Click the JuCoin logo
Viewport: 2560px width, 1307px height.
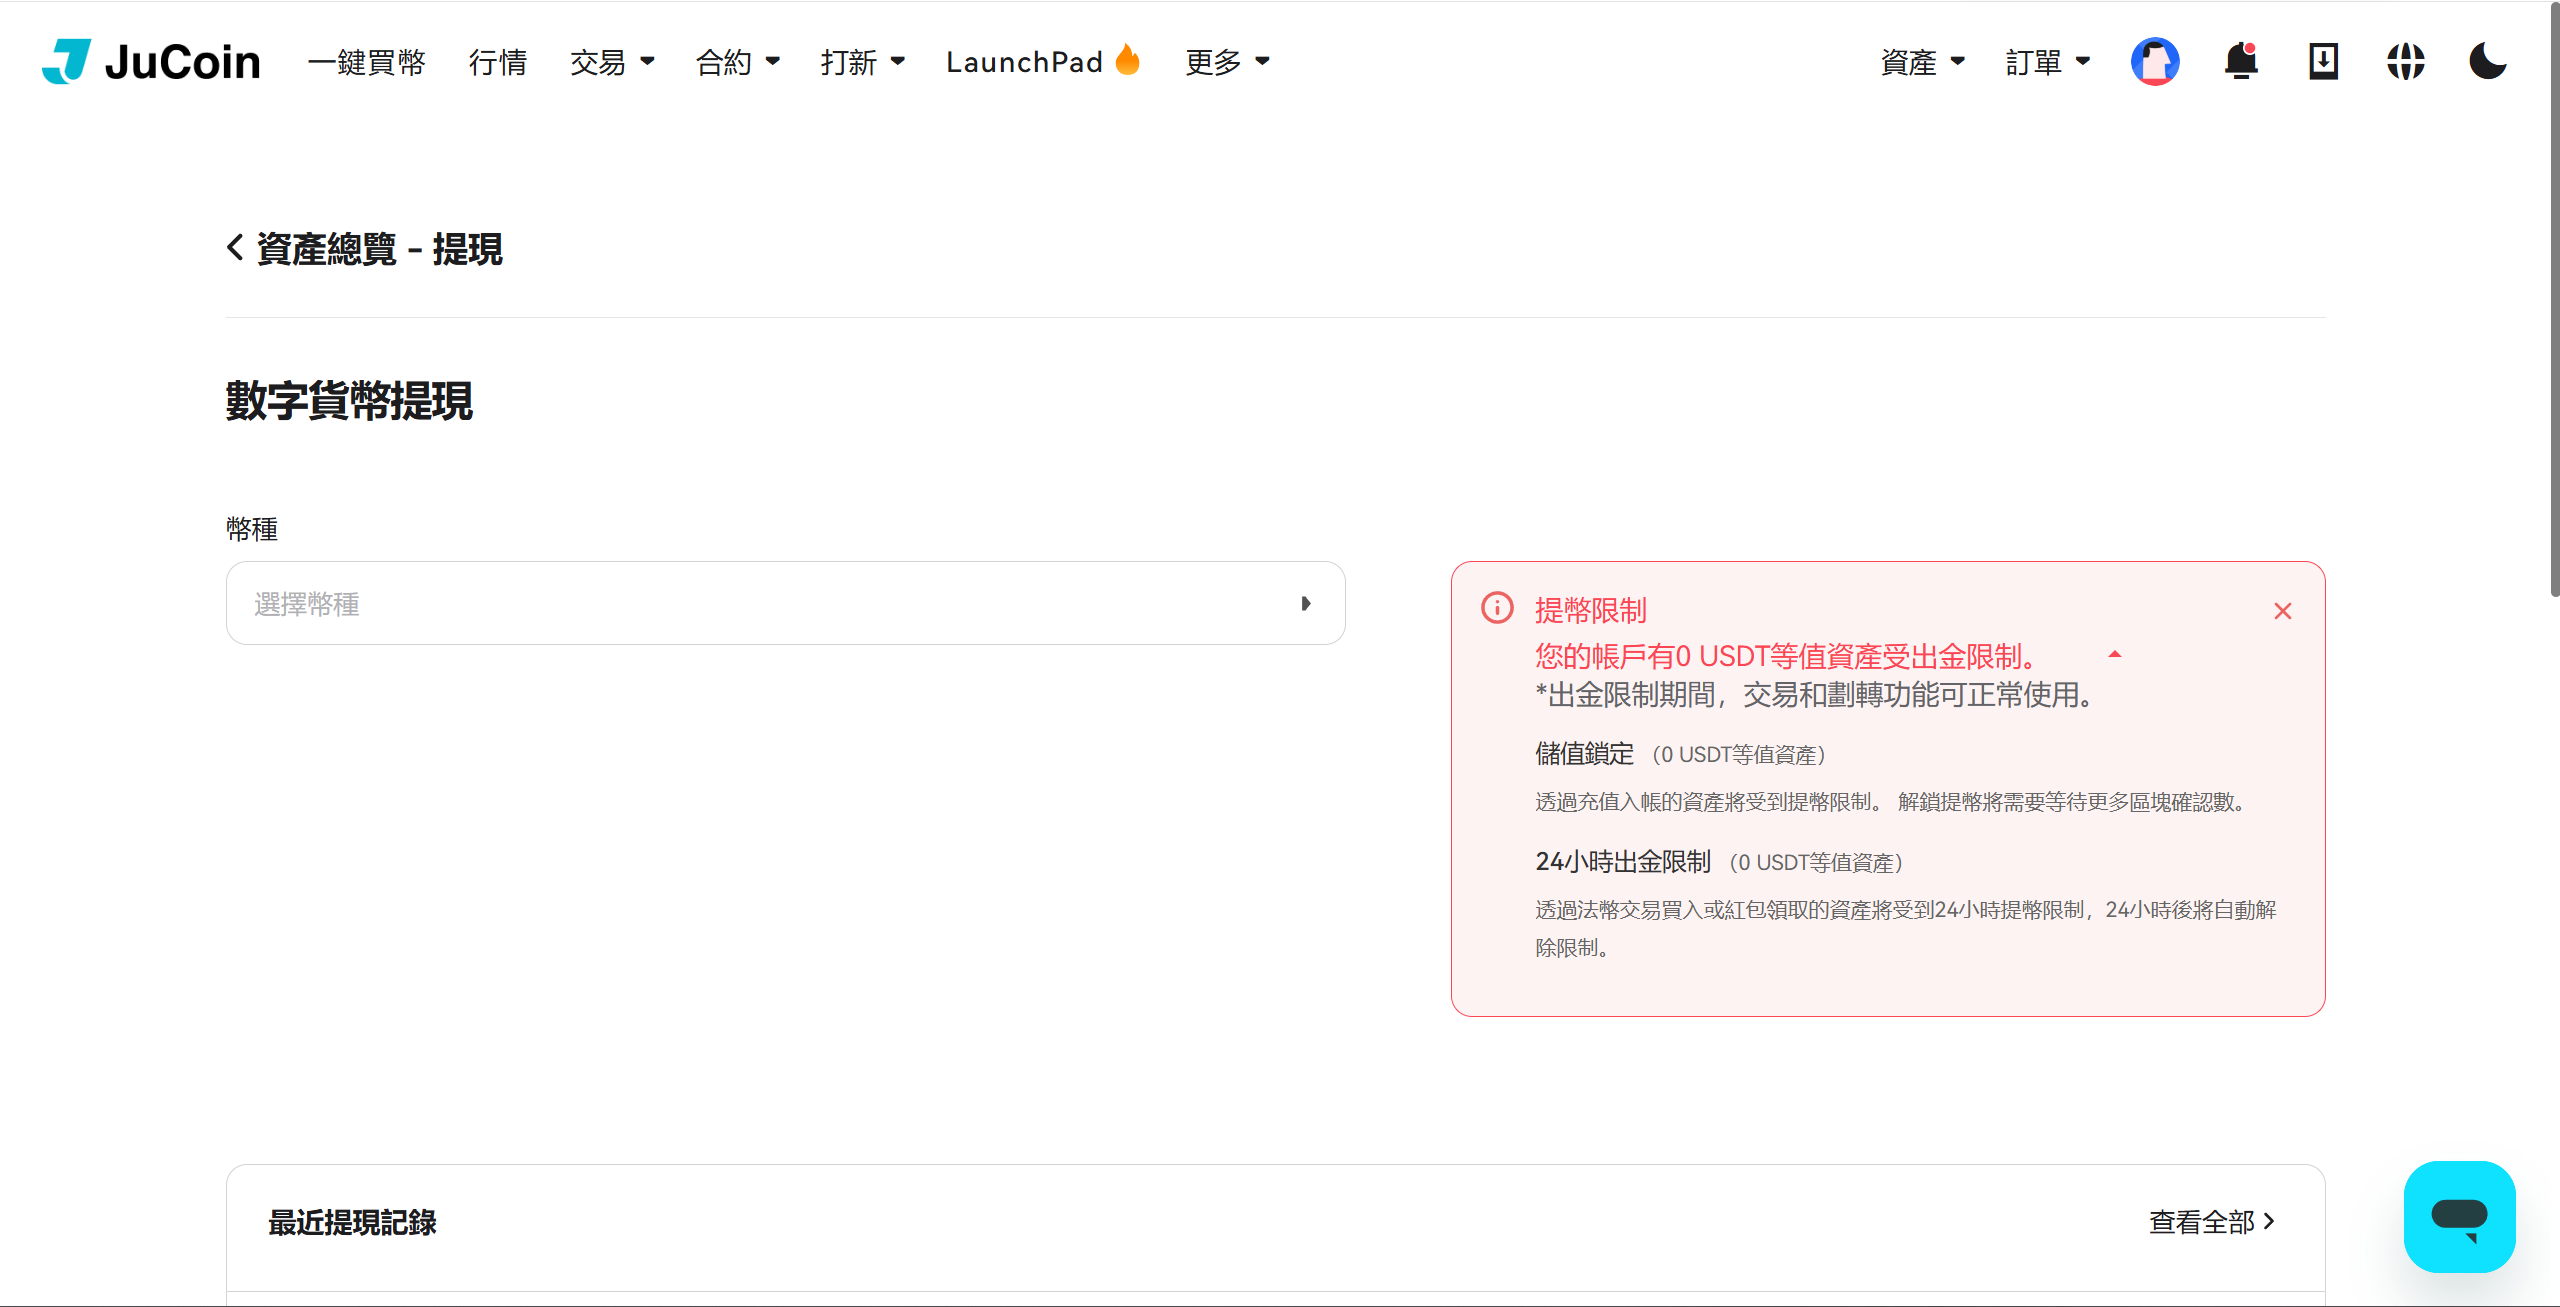[x=151, y=62]
